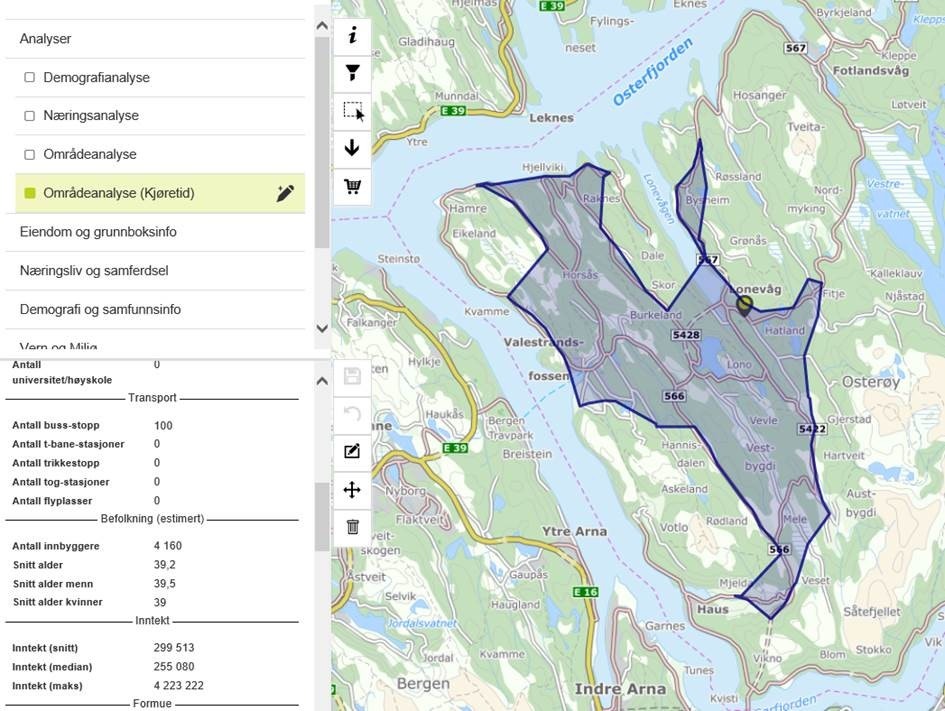Image resolution: width=945 pixels, height=711 pixels.
Task: Open the info tool on the map toolbar
Action: coord(351,35)
